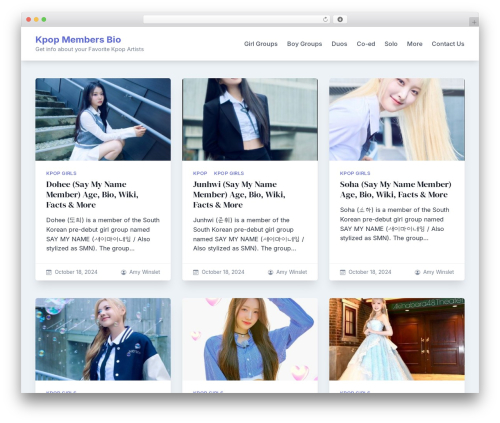The image size is (500, 423).
Task: Click Amy Winslet author on Soha post
Action: point(439,272)
